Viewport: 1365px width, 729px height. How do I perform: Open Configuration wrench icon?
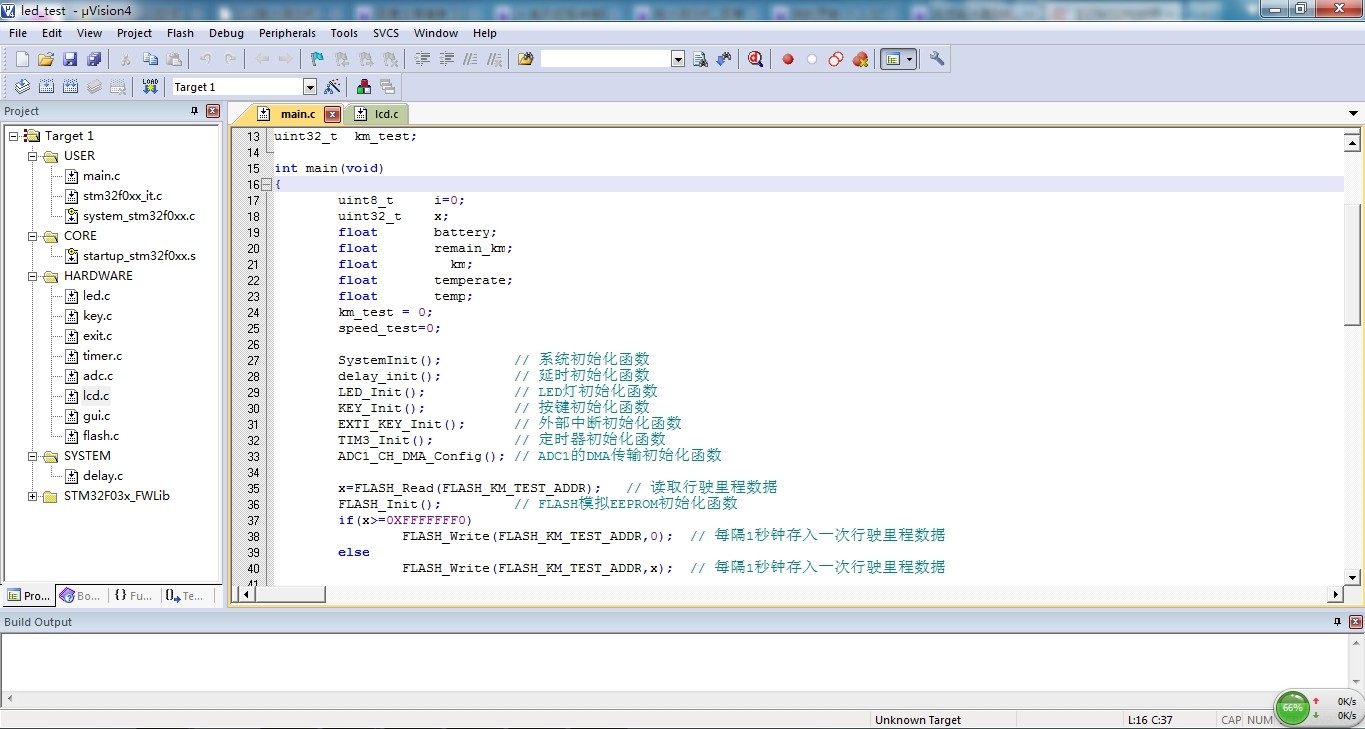937,59
